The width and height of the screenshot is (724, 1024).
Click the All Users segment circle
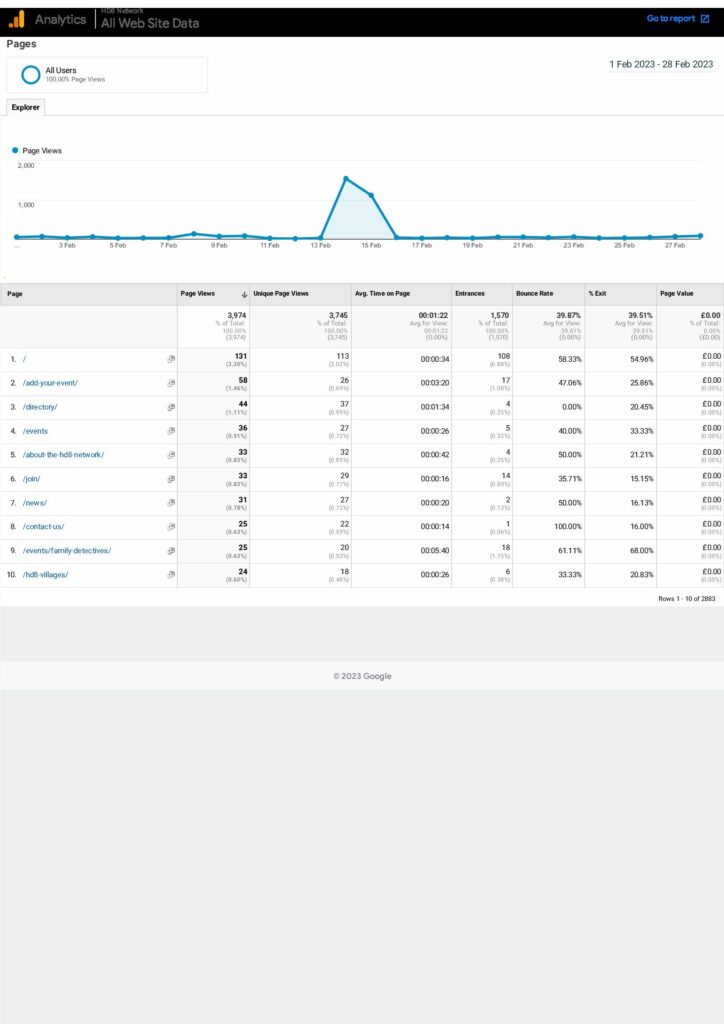point(29,74)
